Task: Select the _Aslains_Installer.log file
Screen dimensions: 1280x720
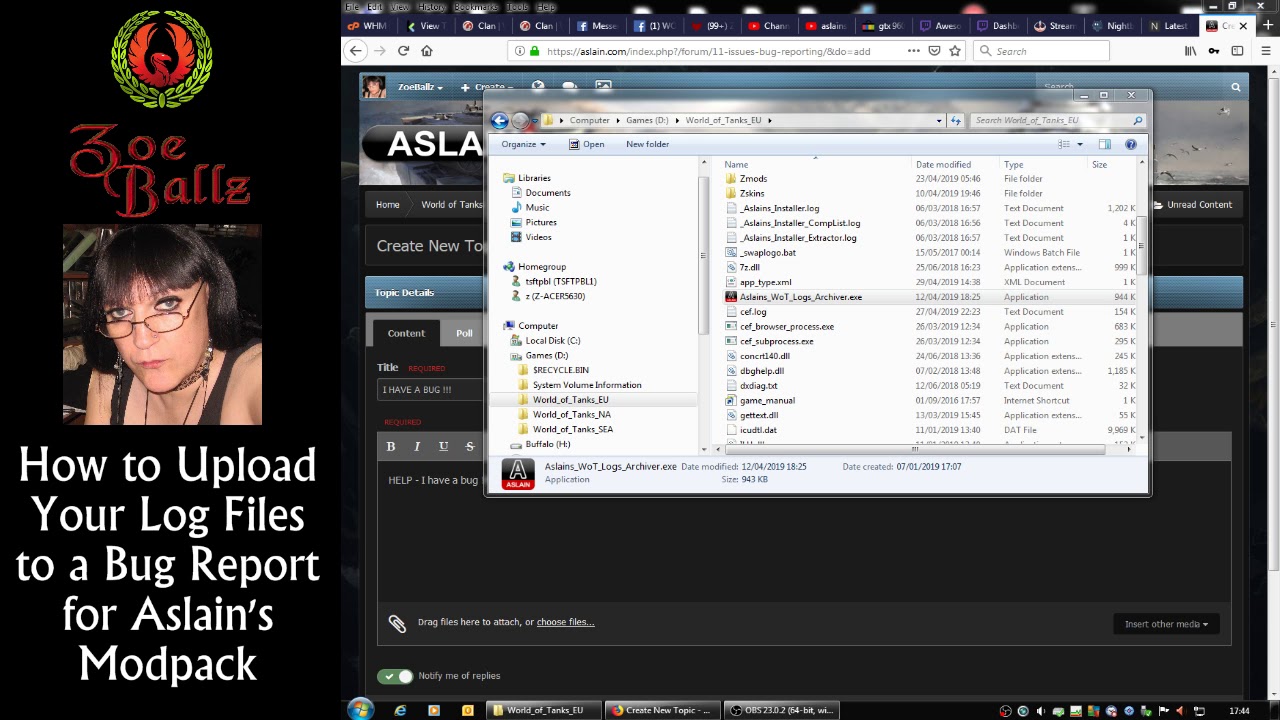Action: tap(779, 208)
